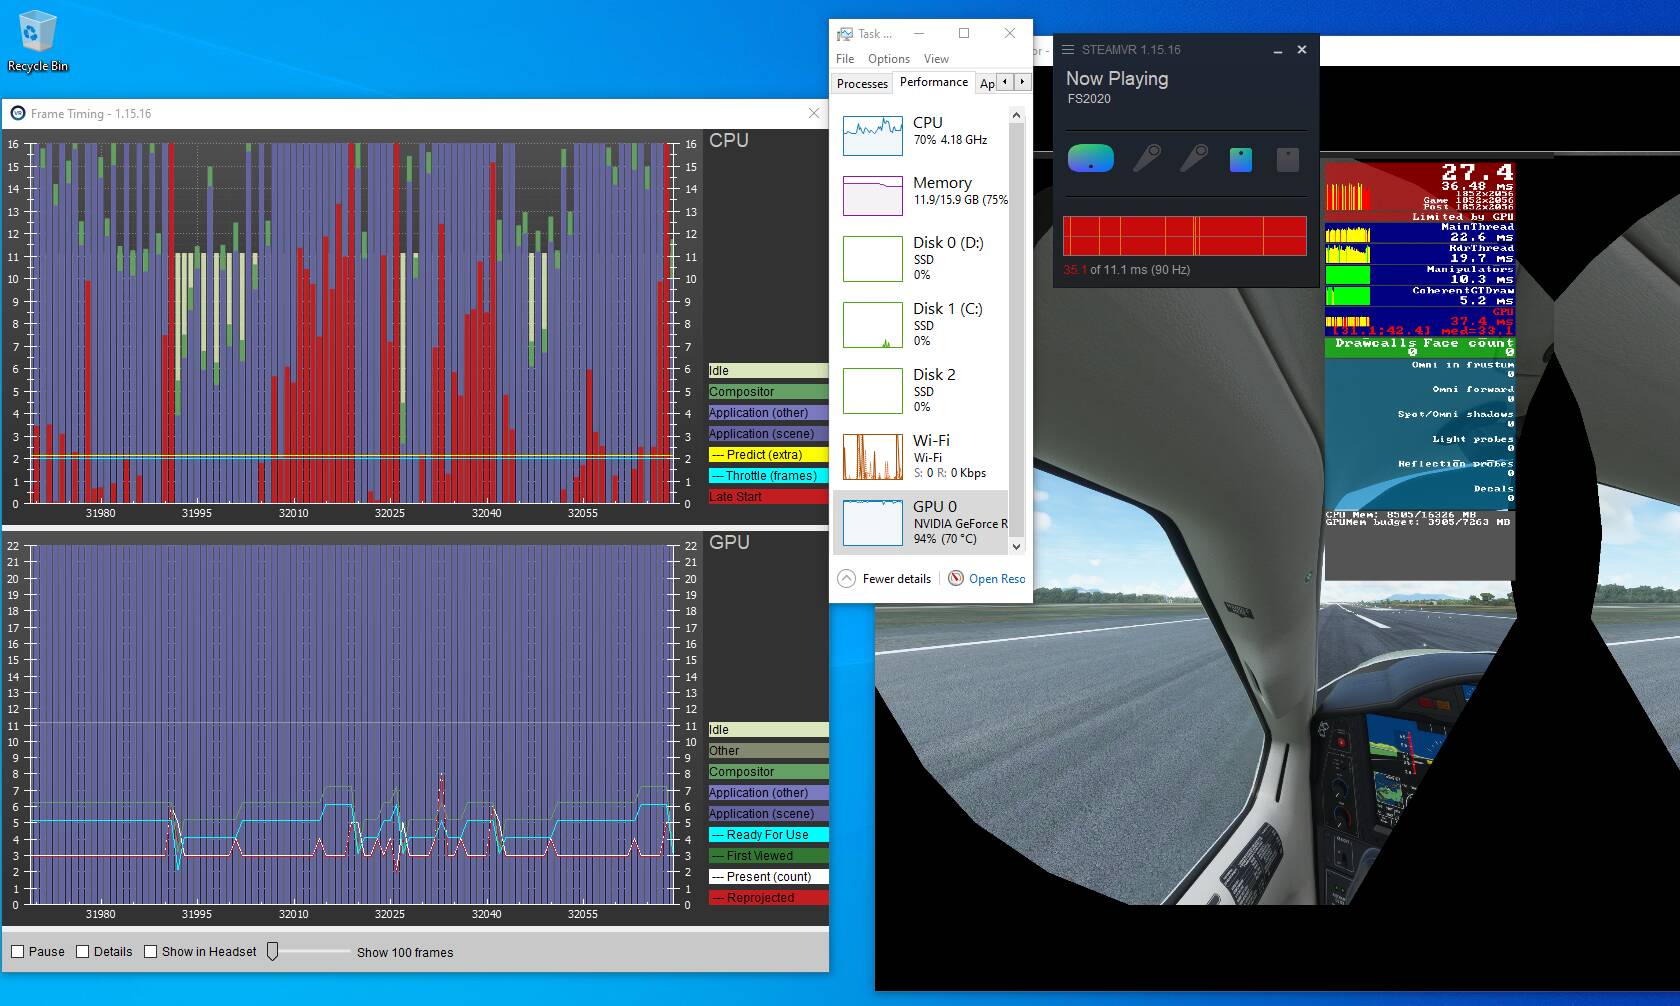1680x1006 pixels.
Task: Enable the Details checkbox in Frame Timing
Action: (83, 952)
